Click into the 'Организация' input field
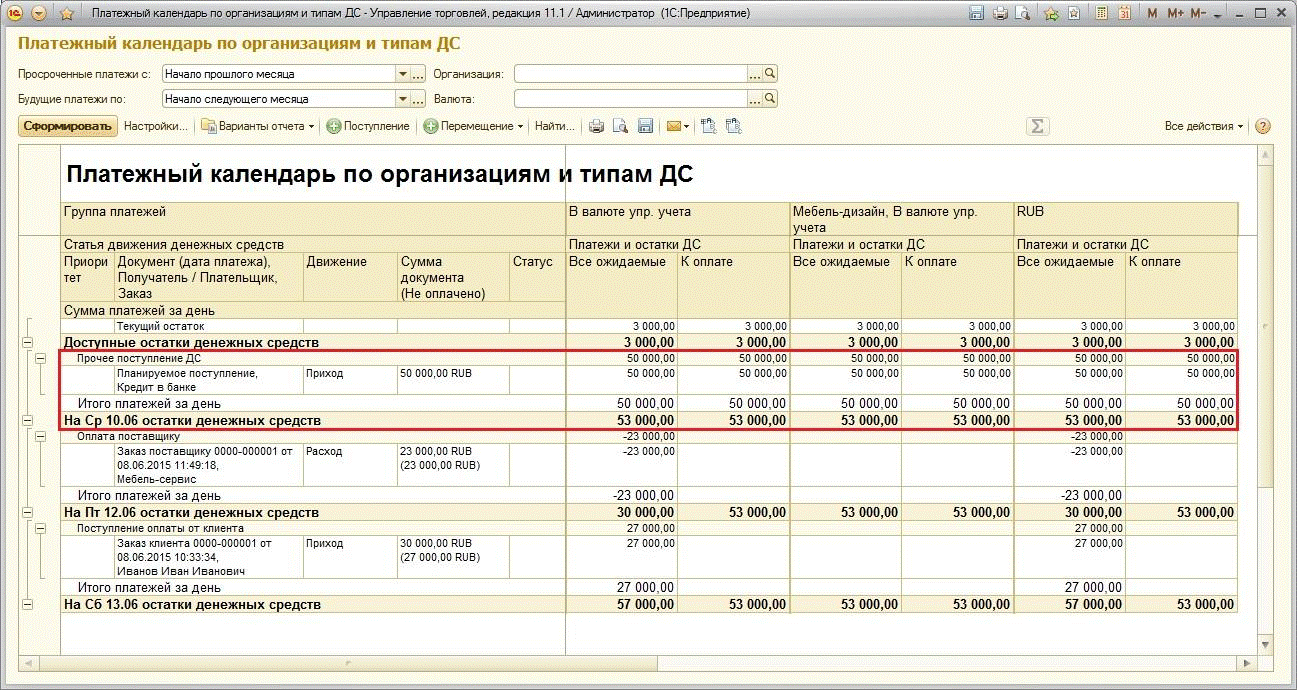 [x=630, y=73]
